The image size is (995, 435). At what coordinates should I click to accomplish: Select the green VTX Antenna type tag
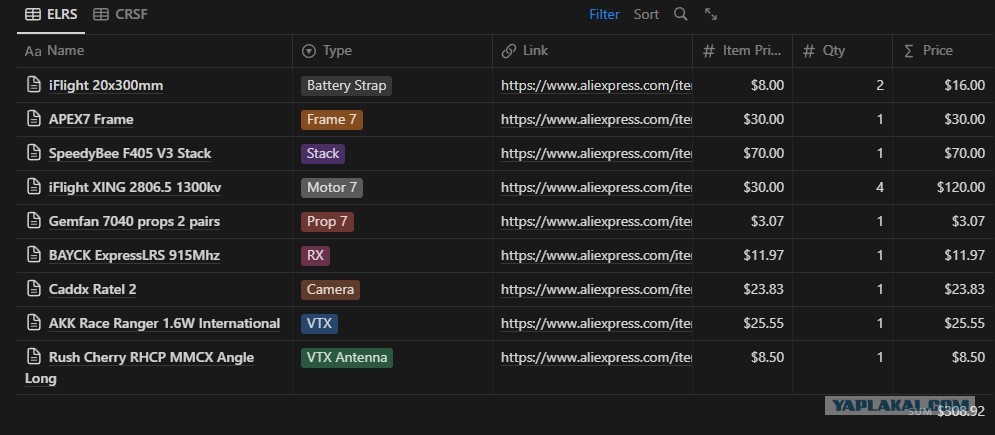coord(347,358)
